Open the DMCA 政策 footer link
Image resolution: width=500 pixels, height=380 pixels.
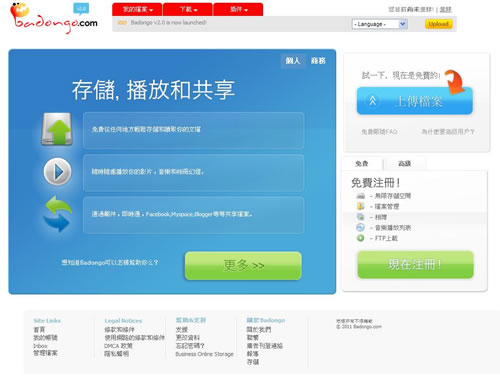click(118, 346)
